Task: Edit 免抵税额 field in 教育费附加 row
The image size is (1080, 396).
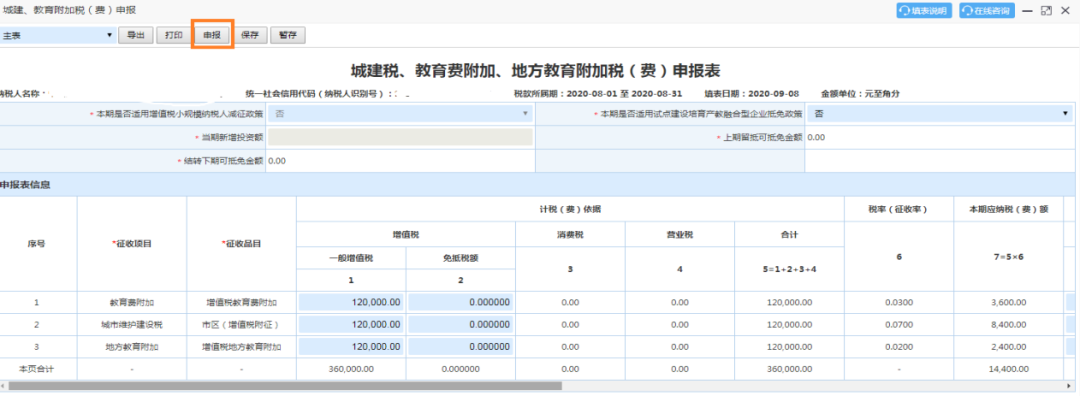Action: (x=461, y=302)
